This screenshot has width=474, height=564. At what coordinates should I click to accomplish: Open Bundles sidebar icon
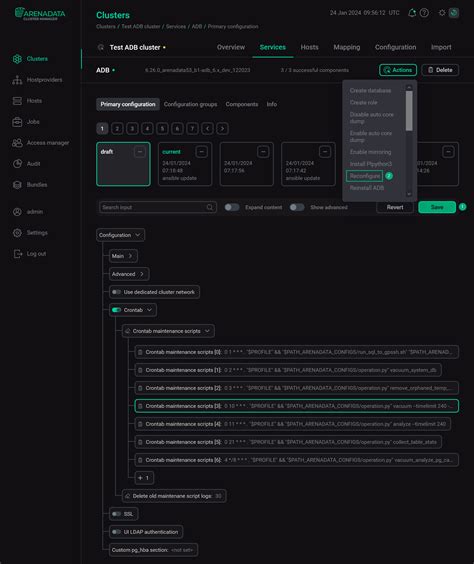coord(17,185)
